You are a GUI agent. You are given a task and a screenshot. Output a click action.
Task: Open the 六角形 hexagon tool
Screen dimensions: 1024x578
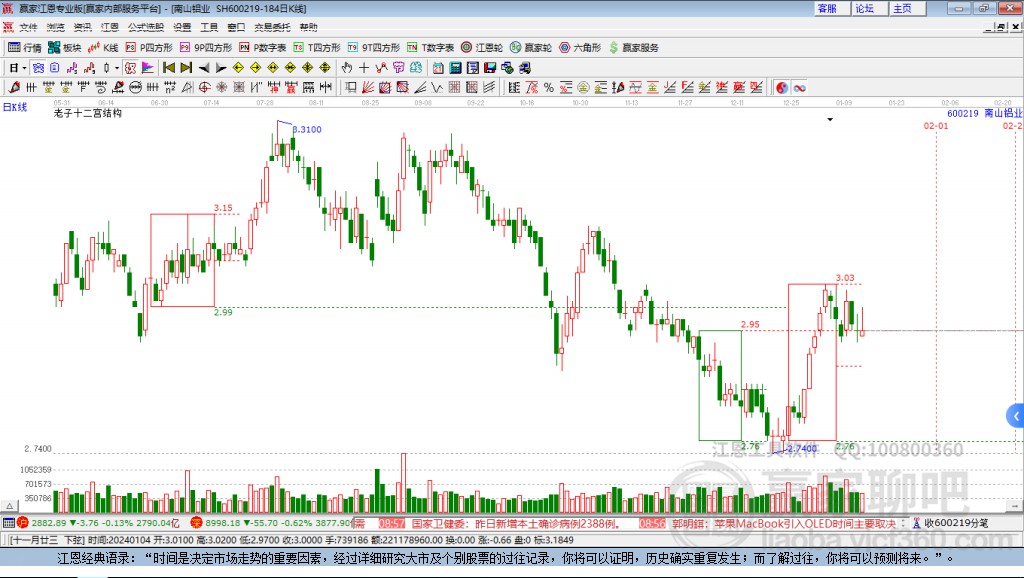580,48
